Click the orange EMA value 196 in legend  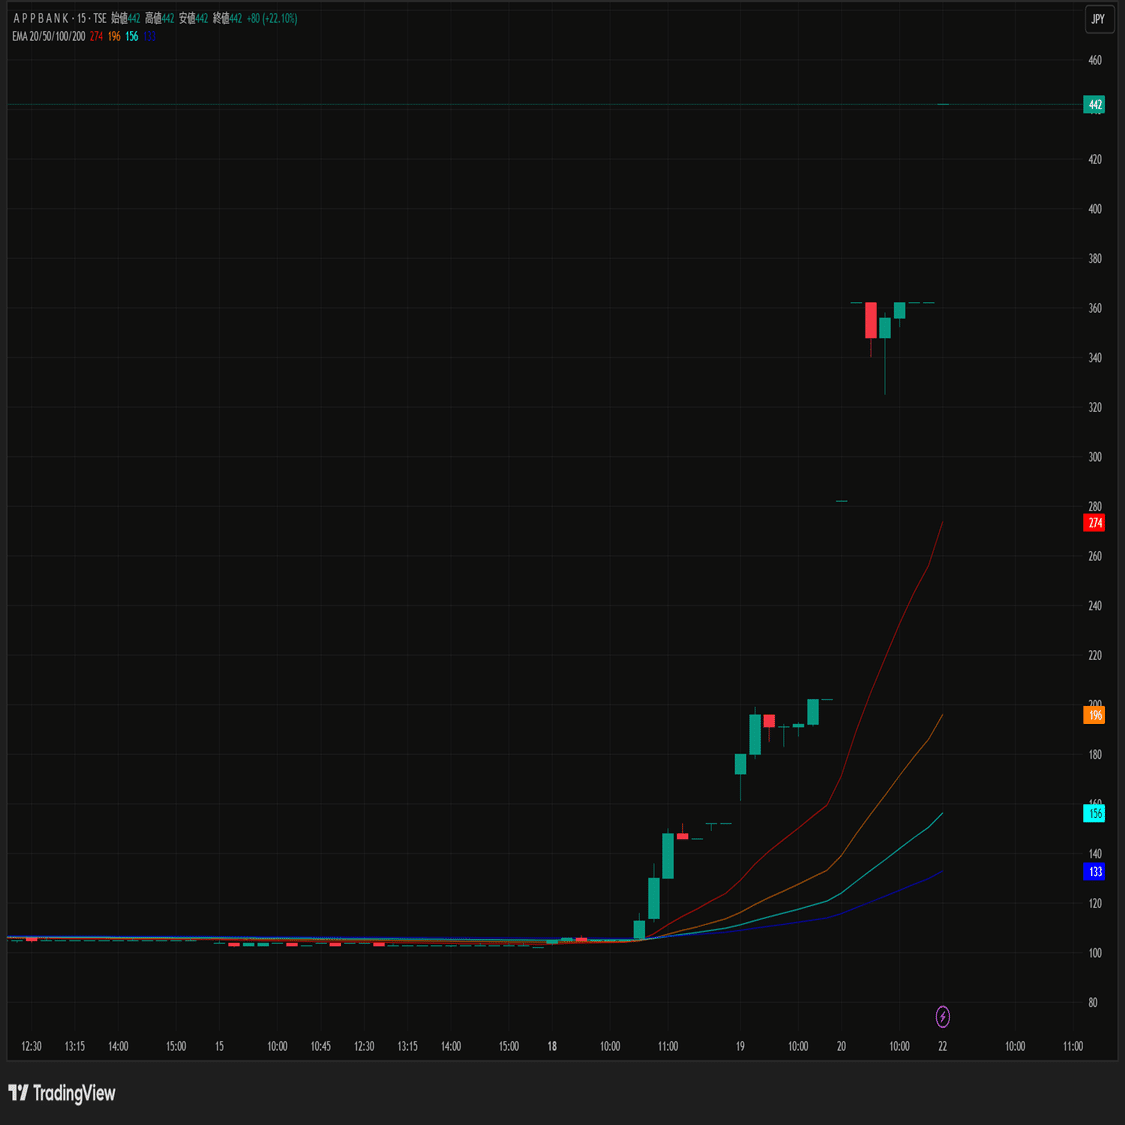[114, 36]
